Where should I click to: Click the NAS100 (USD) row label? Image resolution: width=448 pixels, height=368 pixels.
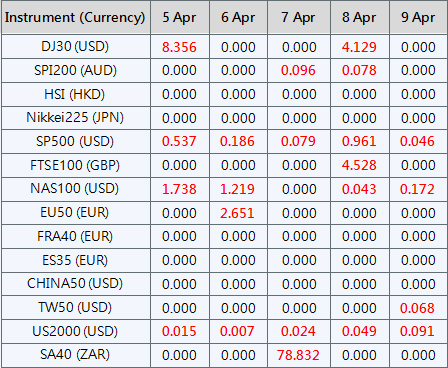(76, 189)
